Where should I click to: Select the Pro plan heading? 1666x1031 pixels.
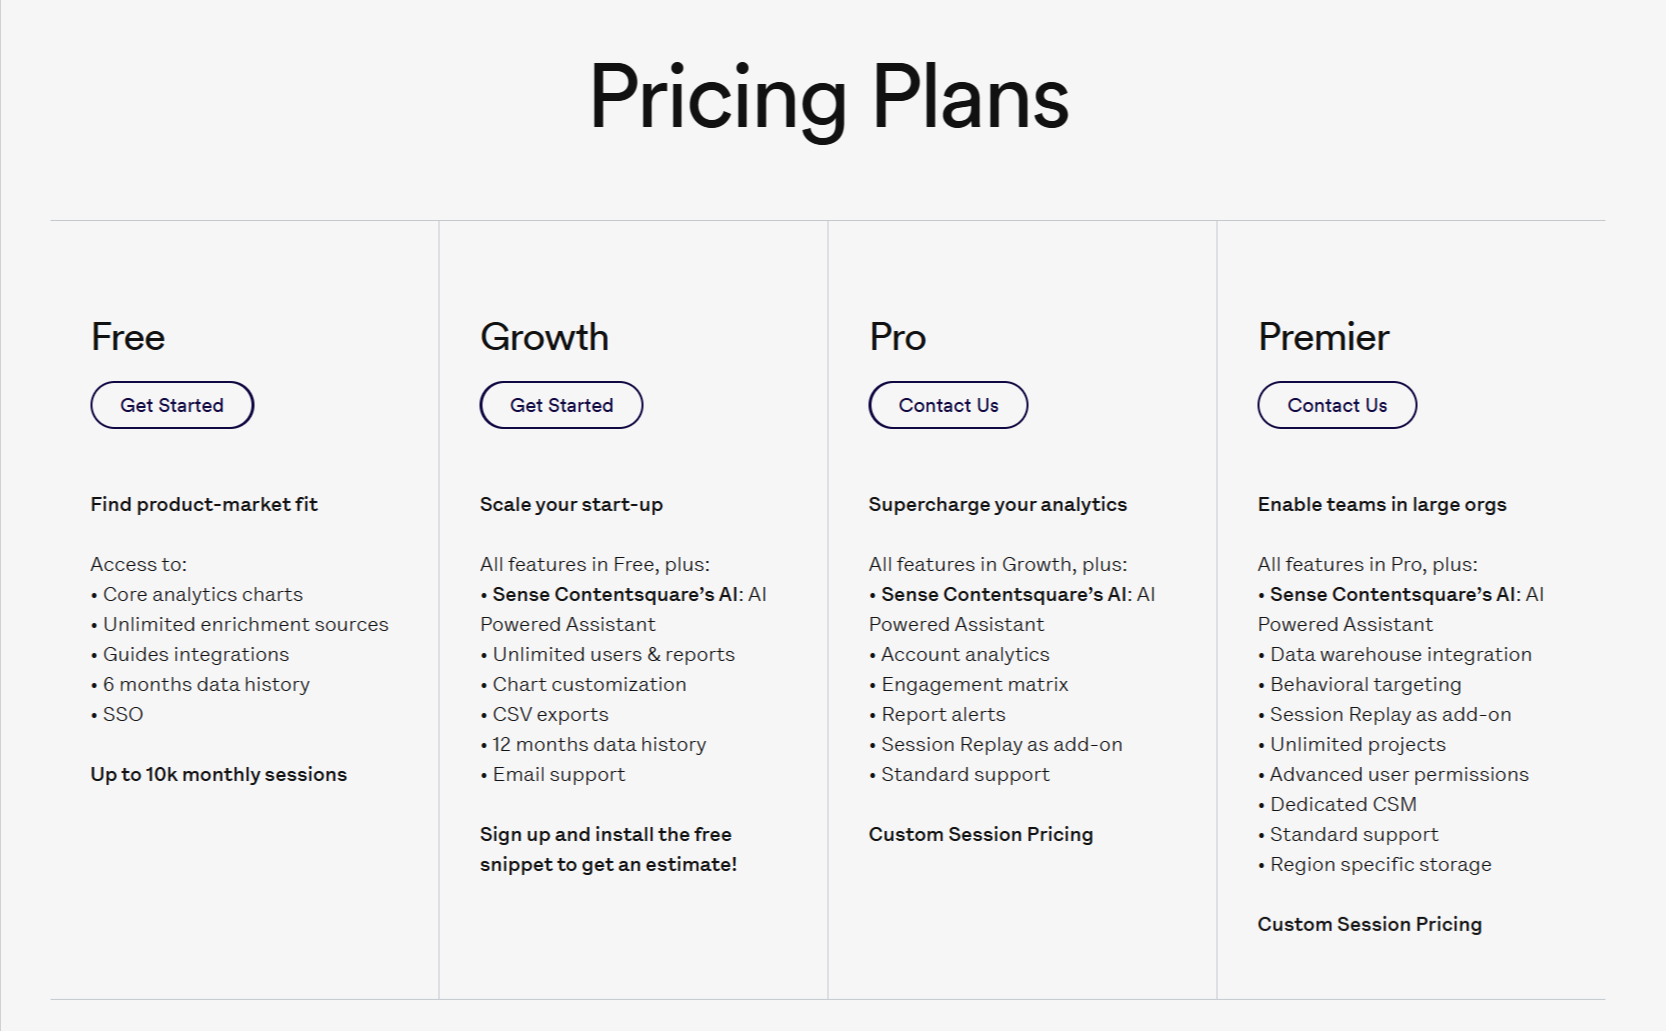895,337
